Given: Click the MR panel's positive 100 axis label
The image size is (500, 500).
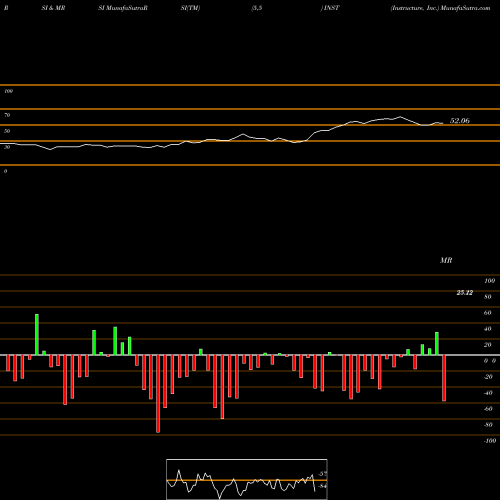Looking at the screenshot, I should tap(489, 281).
